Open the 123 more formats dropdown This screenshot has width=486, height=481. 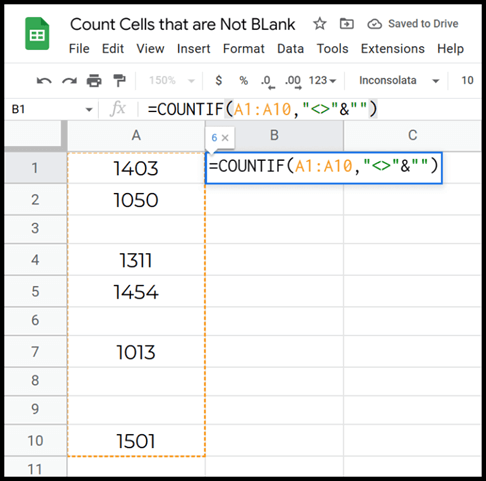pyautogui.click(x=322, y=80)
